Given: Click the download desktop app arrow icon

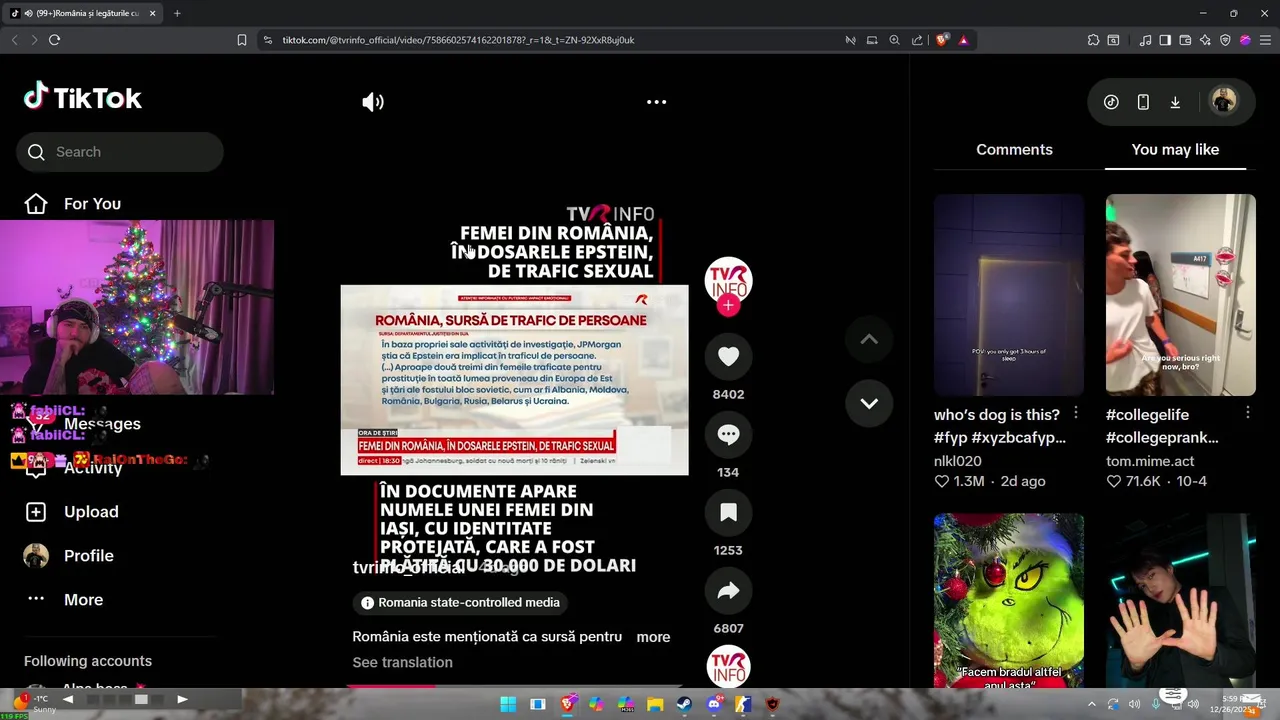Looking at the screenshot, I should click(1175, 102).
